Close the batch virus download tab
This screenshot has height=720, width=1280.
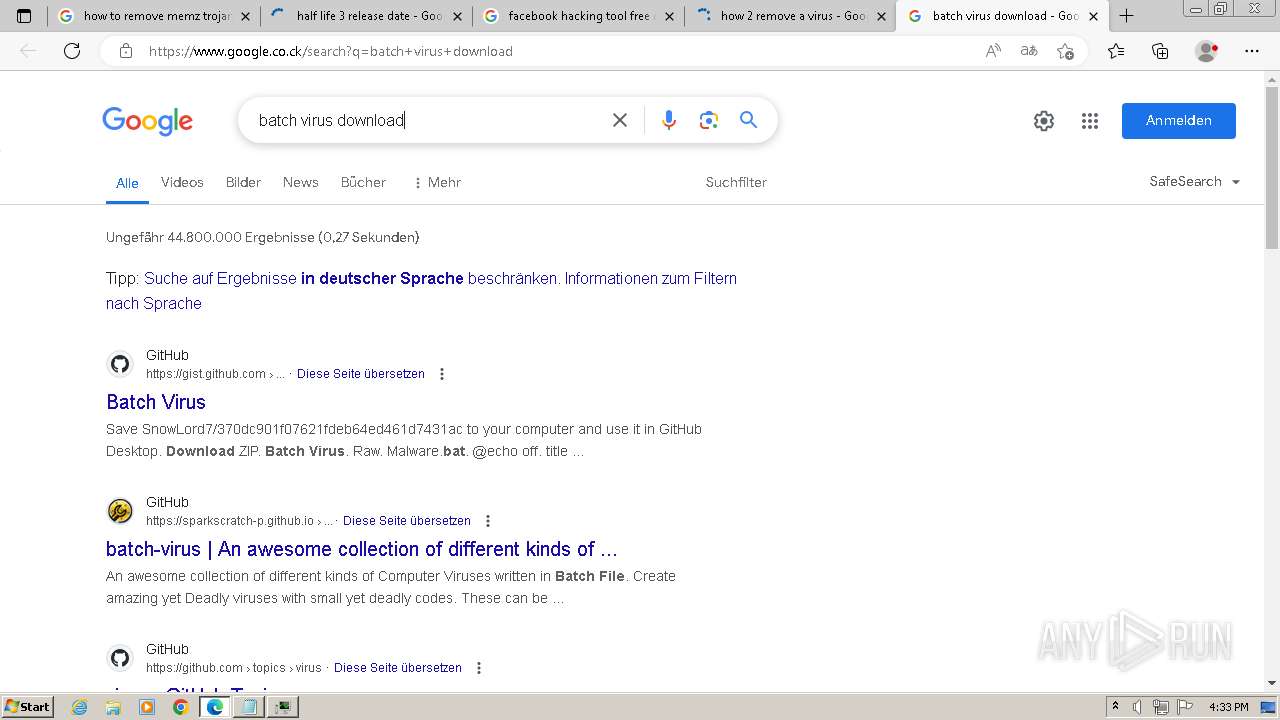[1093, 16]
